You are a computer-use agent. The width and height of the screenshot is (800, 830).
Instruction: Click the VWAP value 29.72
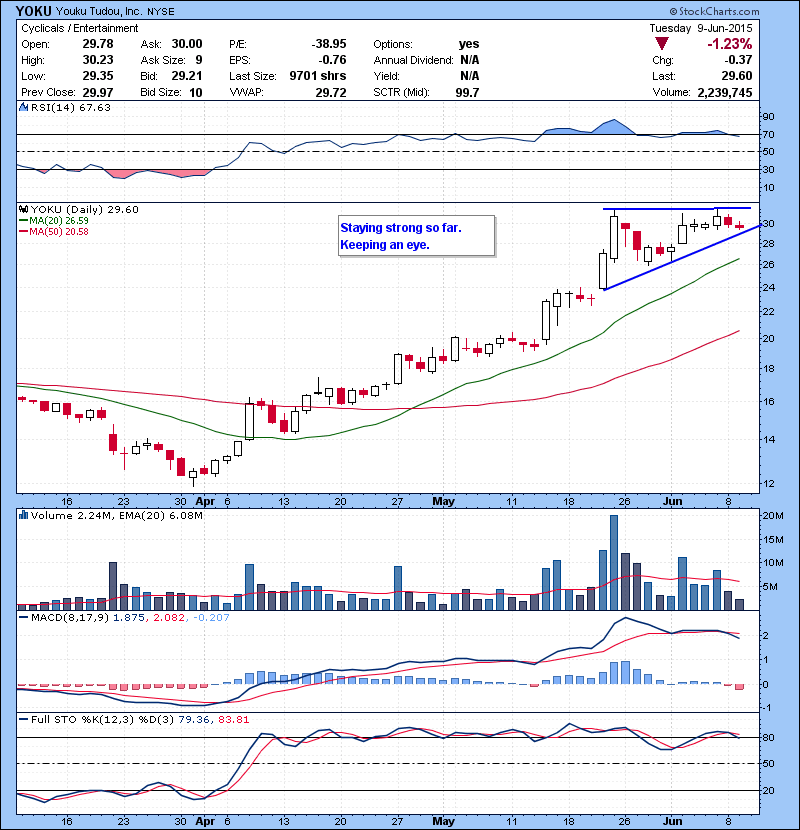tap(330, 93)
